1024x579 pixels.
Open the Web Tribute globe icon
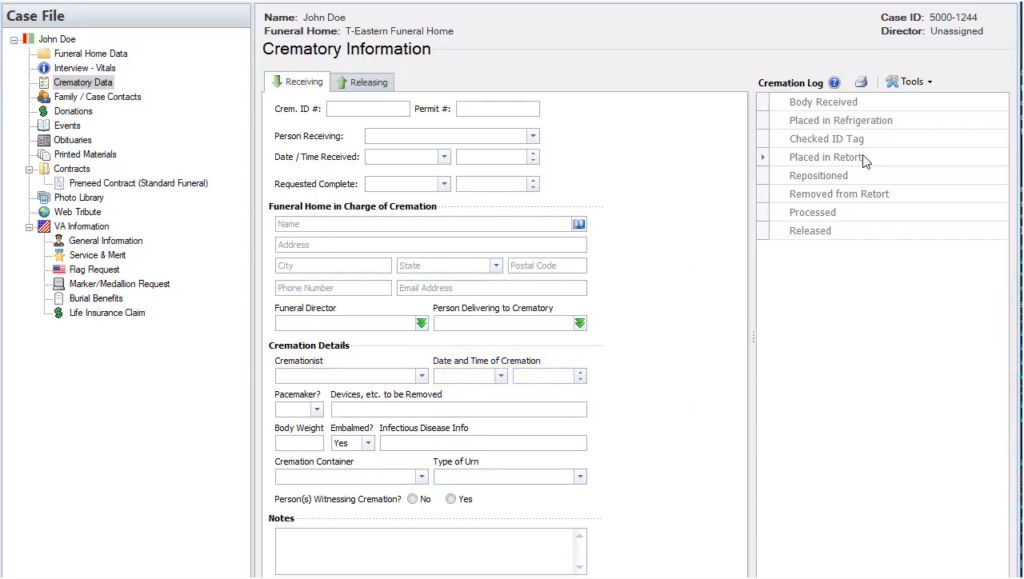click(x=44, y=211)
